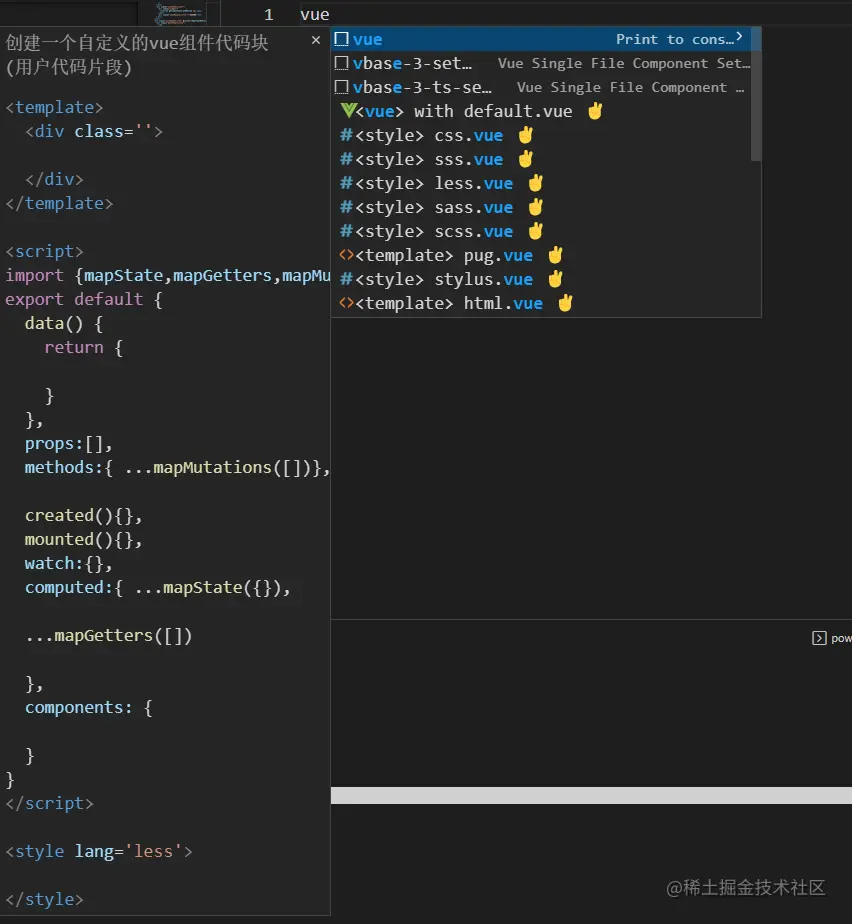The width and height of the screenshot is (852, 924).
Task: Click 'Print to cons…' description text
Action: (675, 39)
